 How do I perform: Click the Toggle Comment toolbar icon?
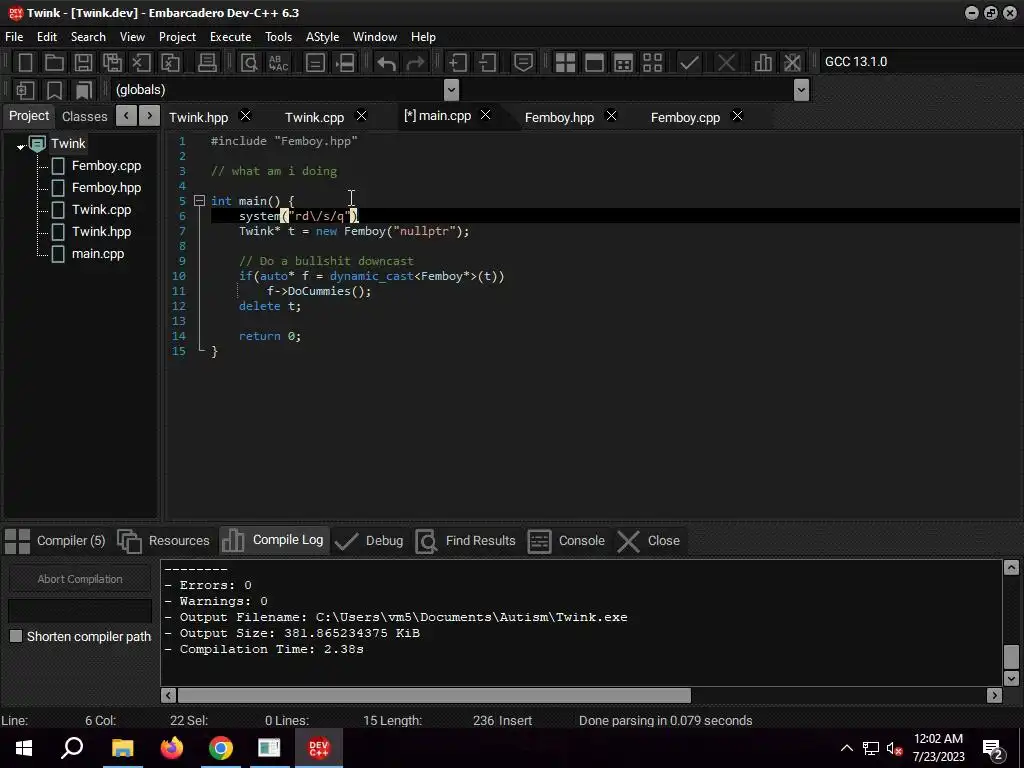[523, 63]
